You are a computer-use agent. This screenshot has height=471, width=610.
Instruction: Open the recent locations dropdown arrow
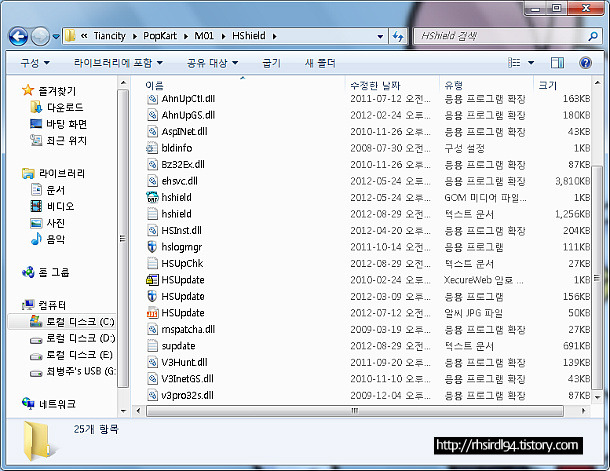tap(56, 37)
